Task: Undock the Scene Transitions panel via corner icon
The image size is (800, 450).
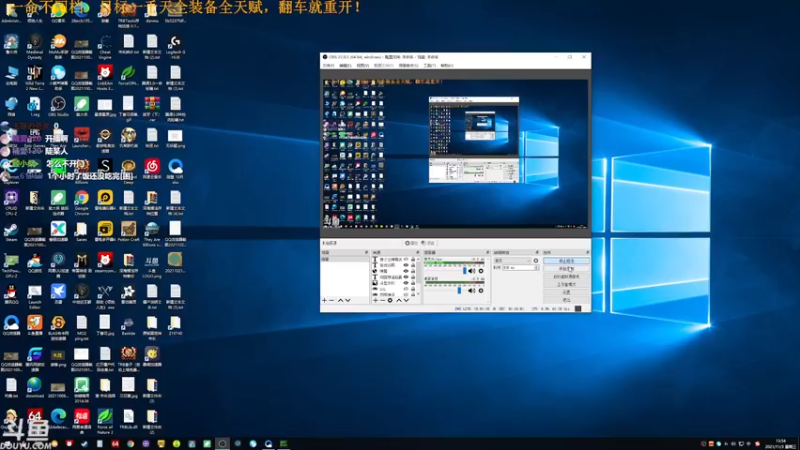Action: (537, 253)
